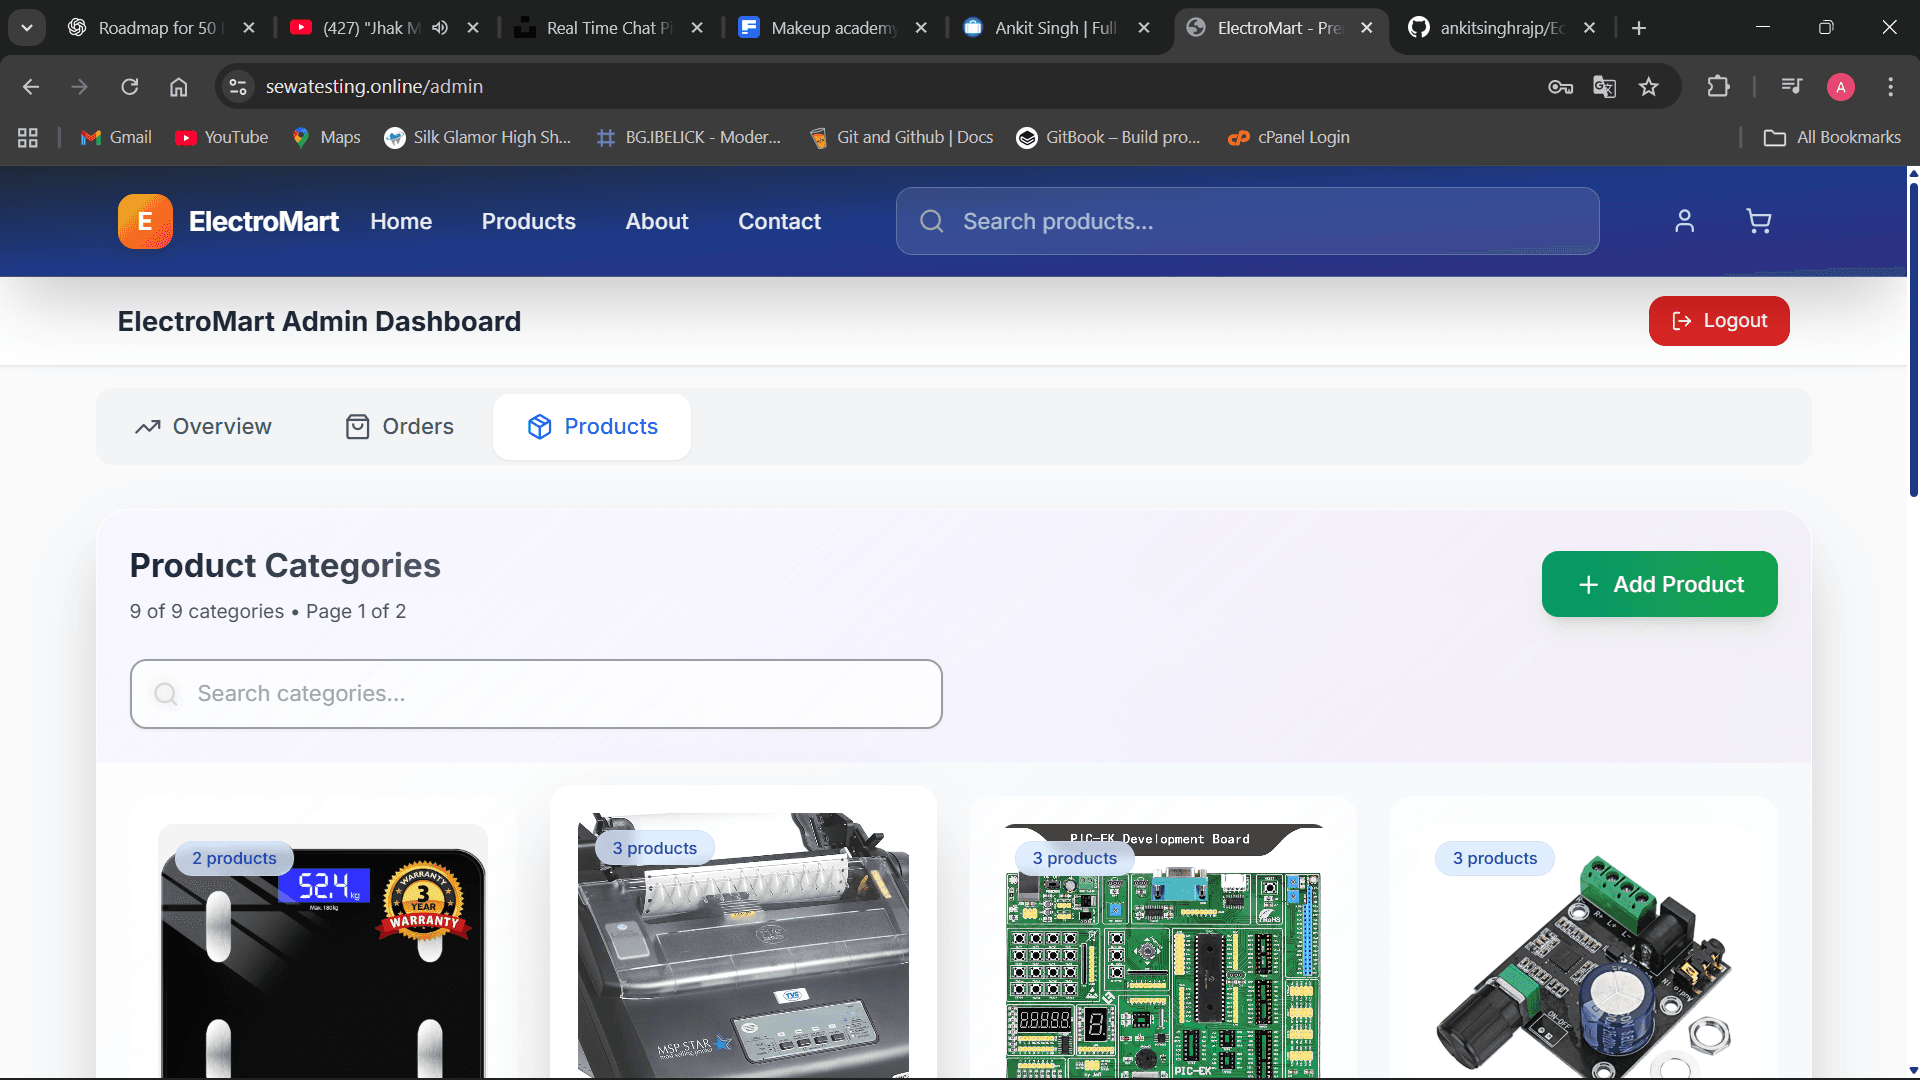The width and height of the screenshot is (1920, 1080).
Task: Click the Google Translate icon
Action: [x=1604, y=87]
